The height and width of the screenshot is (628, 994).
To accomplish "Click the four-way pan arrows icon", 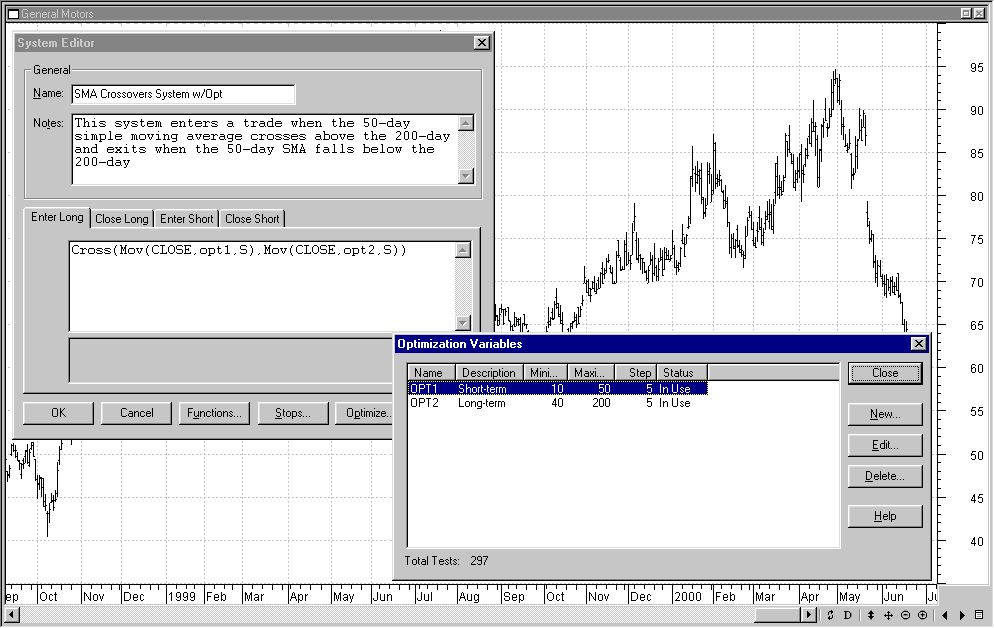I will (x=888, y=615).
